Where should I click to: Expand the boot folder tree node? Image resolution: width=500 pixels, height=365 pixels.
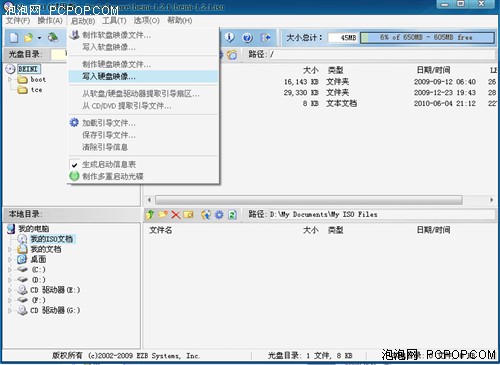[x=10, y=80]
